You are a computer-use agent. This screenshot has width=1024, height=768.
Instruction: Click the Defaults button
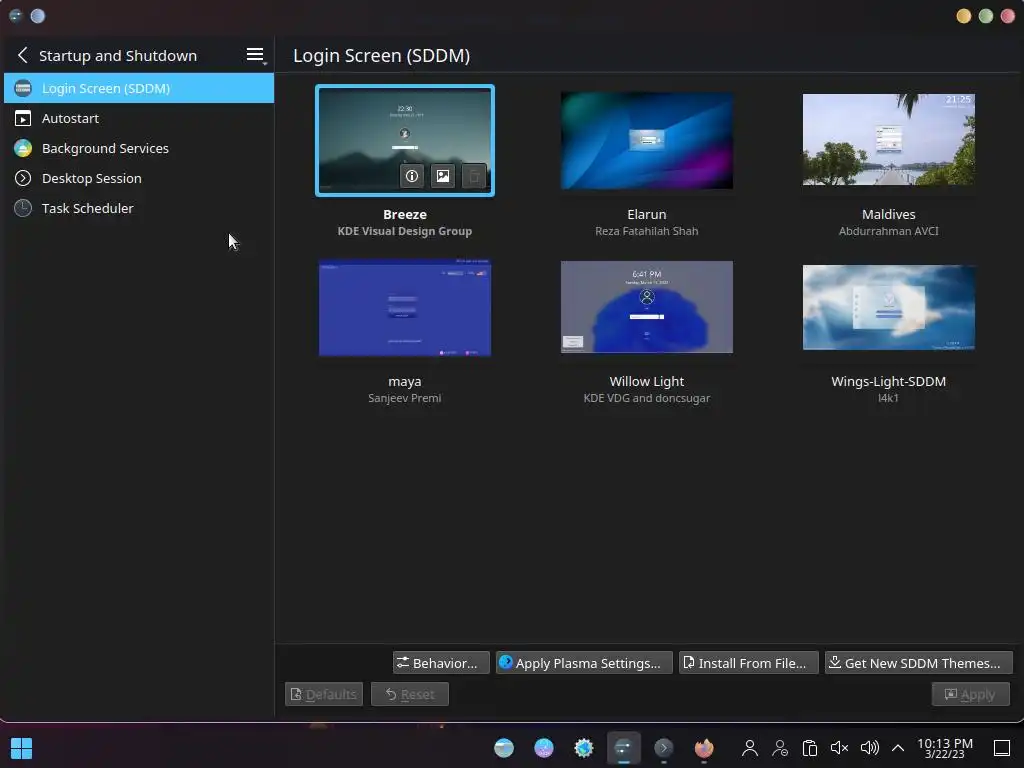click(x=324, y=694)
